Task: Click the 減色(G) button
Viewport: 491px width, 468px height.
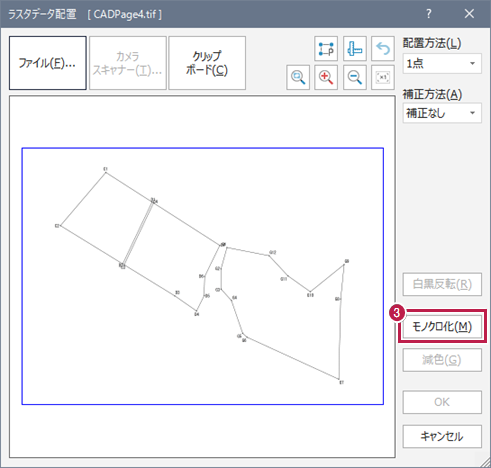Action: (442, 360)
